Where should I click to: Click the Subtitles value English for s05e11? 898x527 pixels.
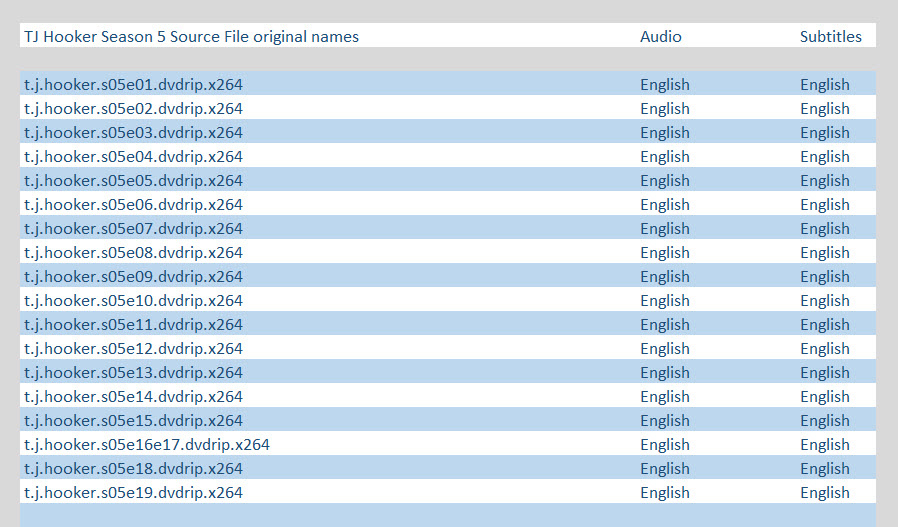[x=825, y=325]
